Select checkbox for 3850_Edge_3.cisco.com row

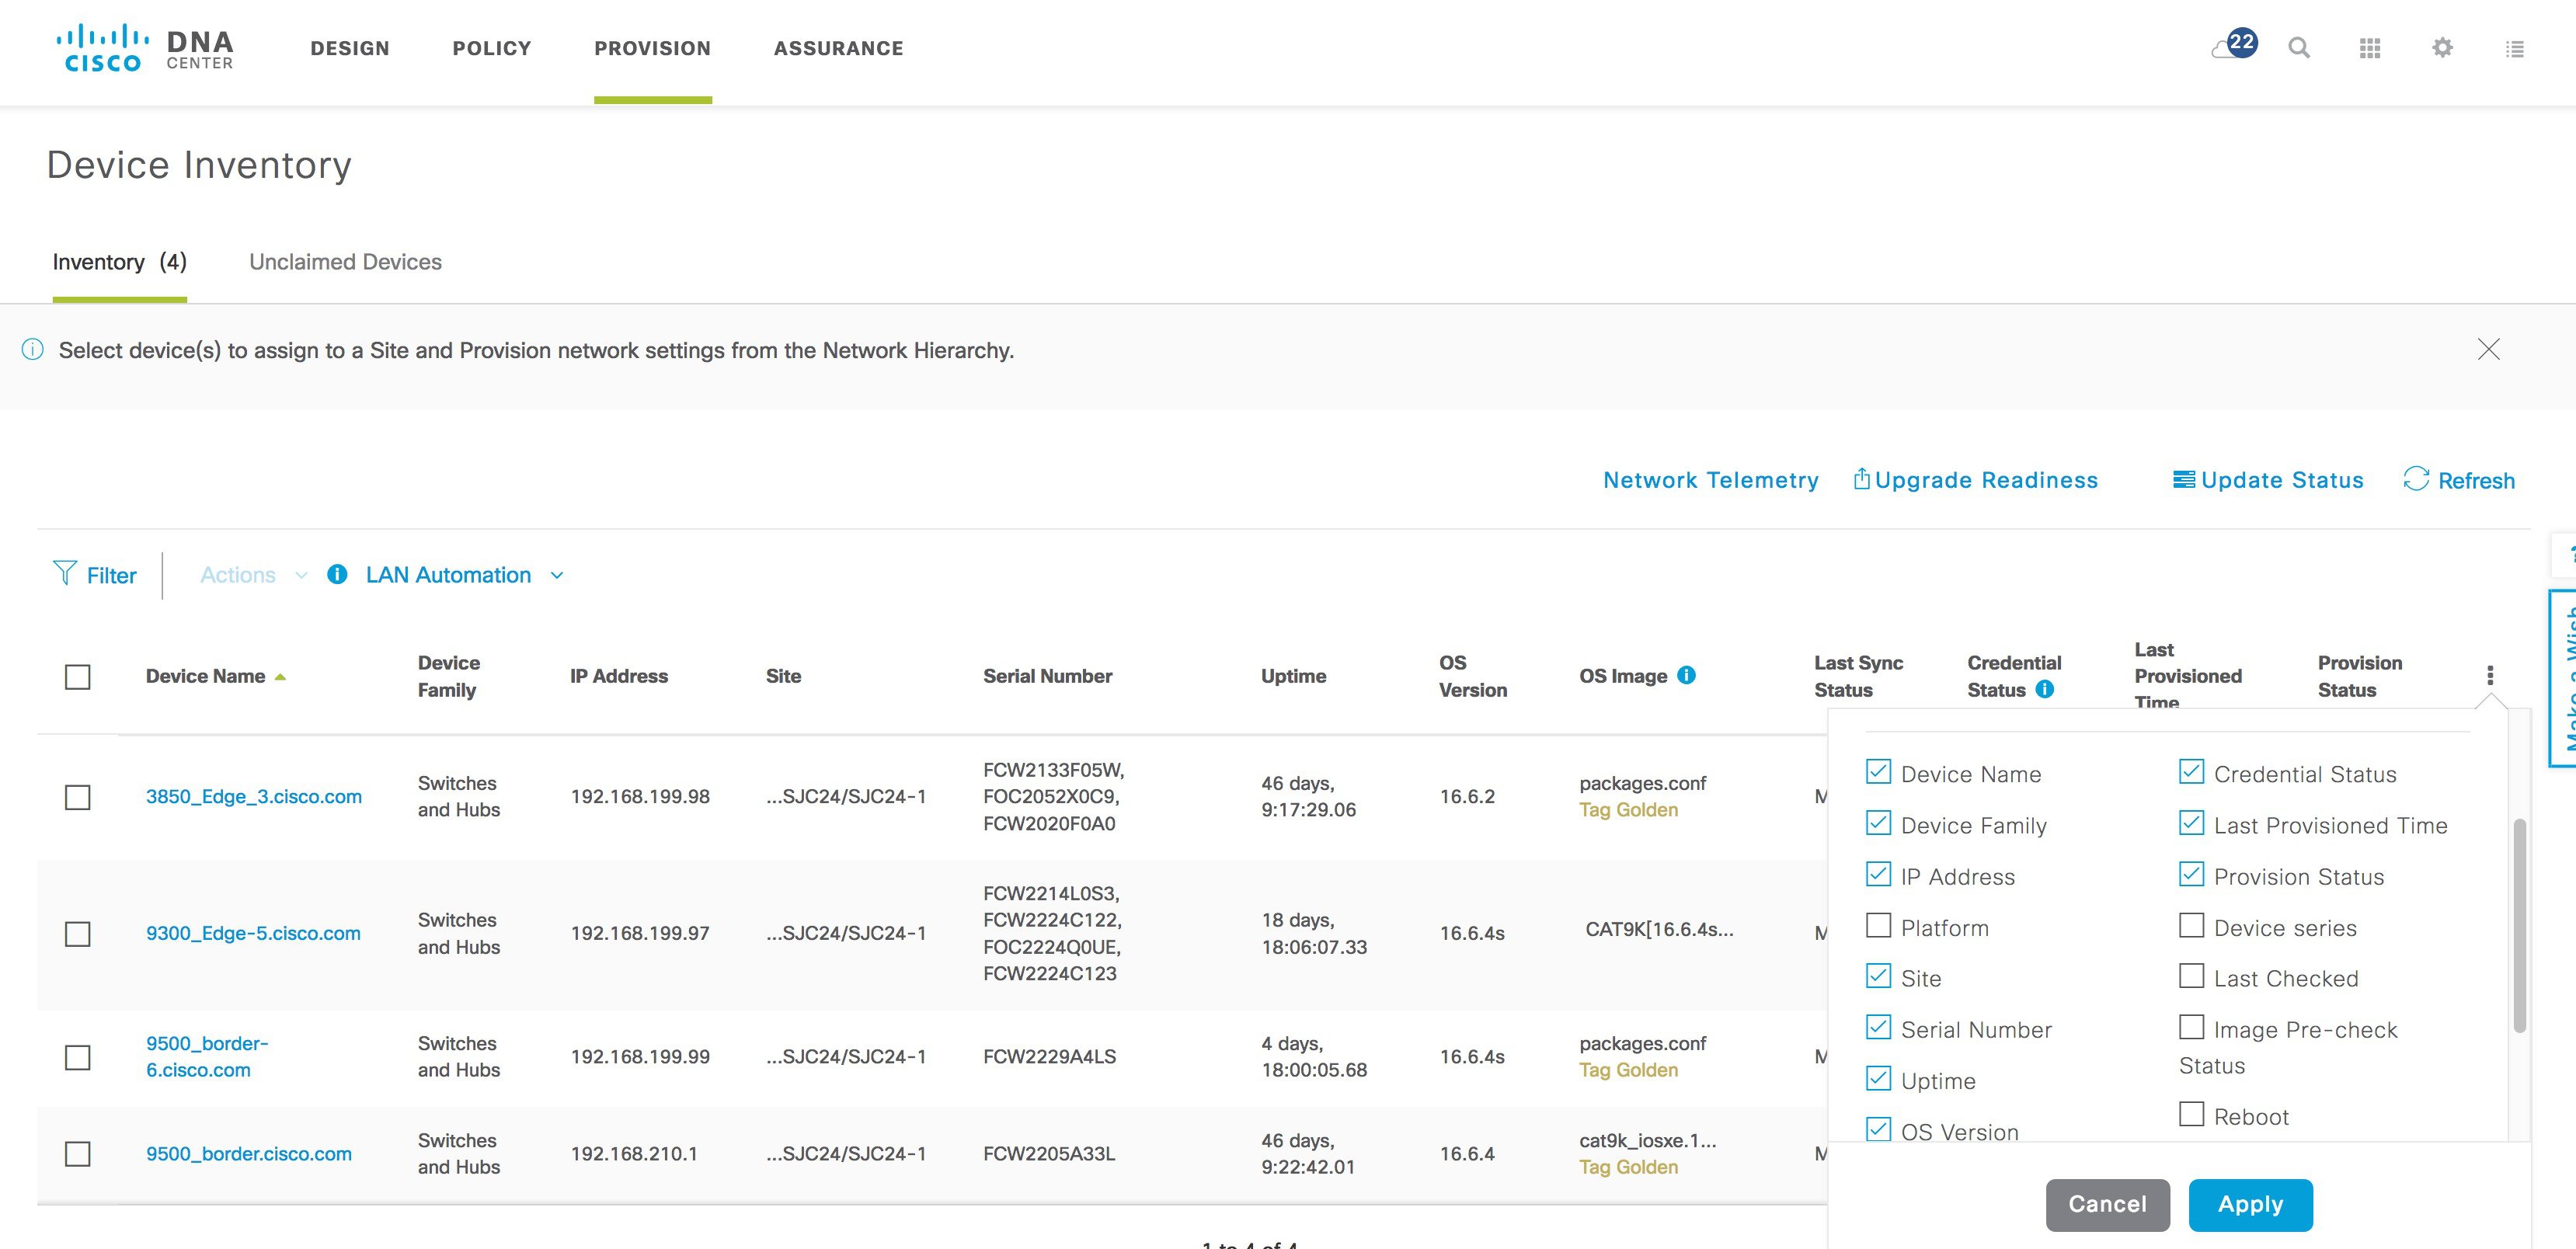pos(77,797)
